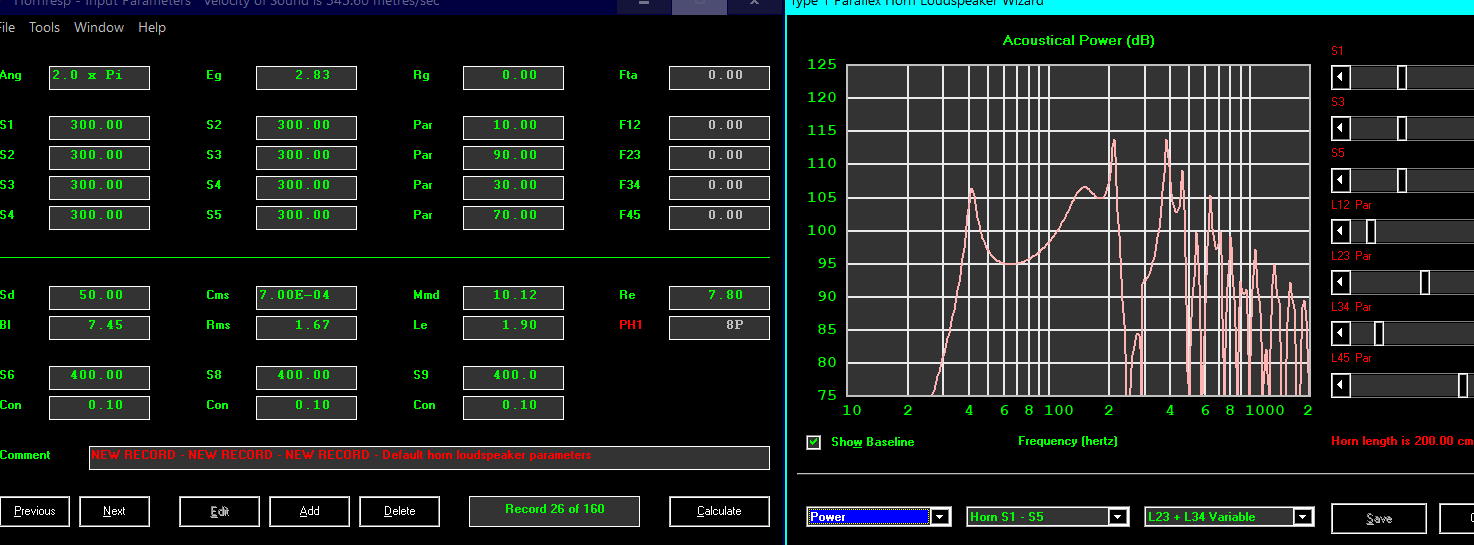Viewport: 1474px width, 545px height.
Task: Click the S1 slider thumb
Action: 1402,77
